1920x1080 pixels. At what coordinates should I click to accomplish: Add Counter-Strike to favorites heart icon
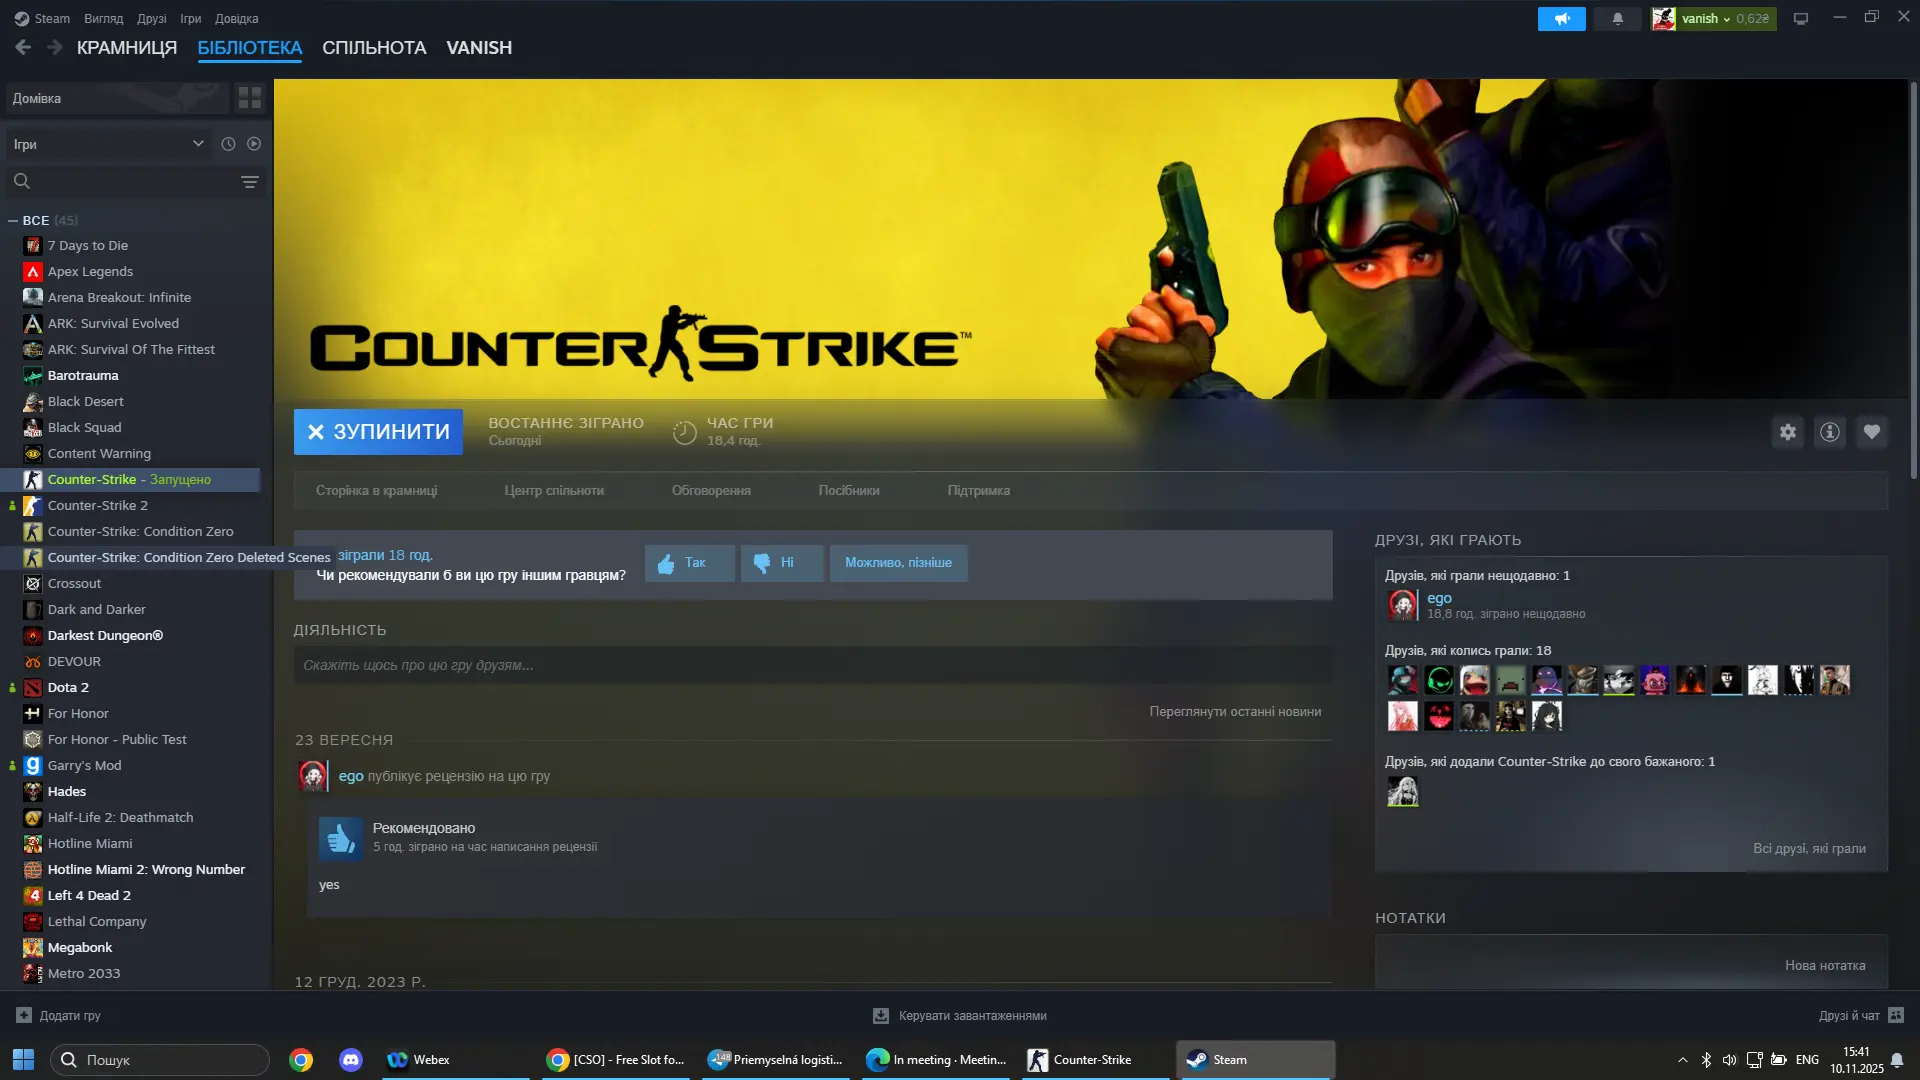(x=1871, y=432)
